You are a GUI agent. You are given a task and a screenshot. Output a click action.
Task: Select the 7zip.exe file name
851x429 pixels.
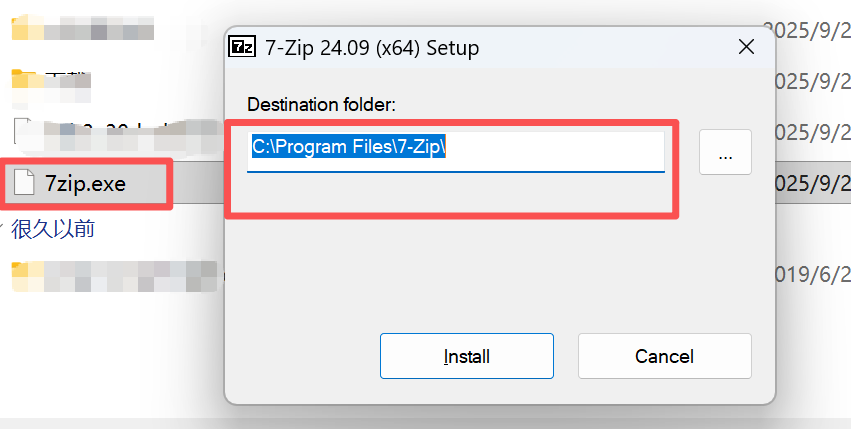tap(85, 184)
